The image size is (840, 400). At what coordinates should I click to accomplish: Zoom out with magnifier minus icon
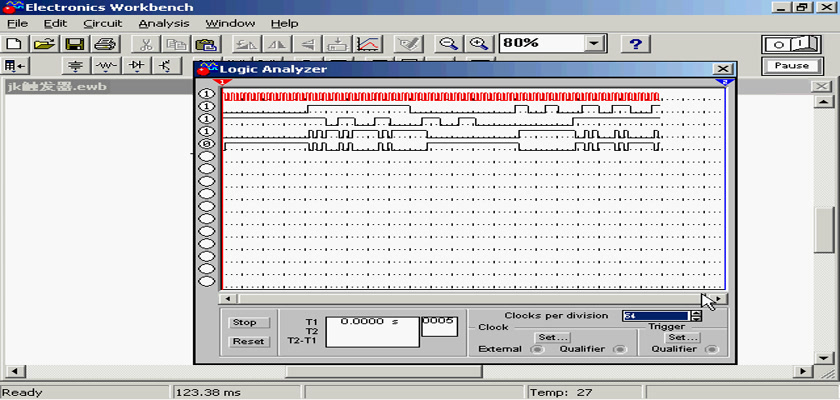pyautogui.click(x=447, y=44)
